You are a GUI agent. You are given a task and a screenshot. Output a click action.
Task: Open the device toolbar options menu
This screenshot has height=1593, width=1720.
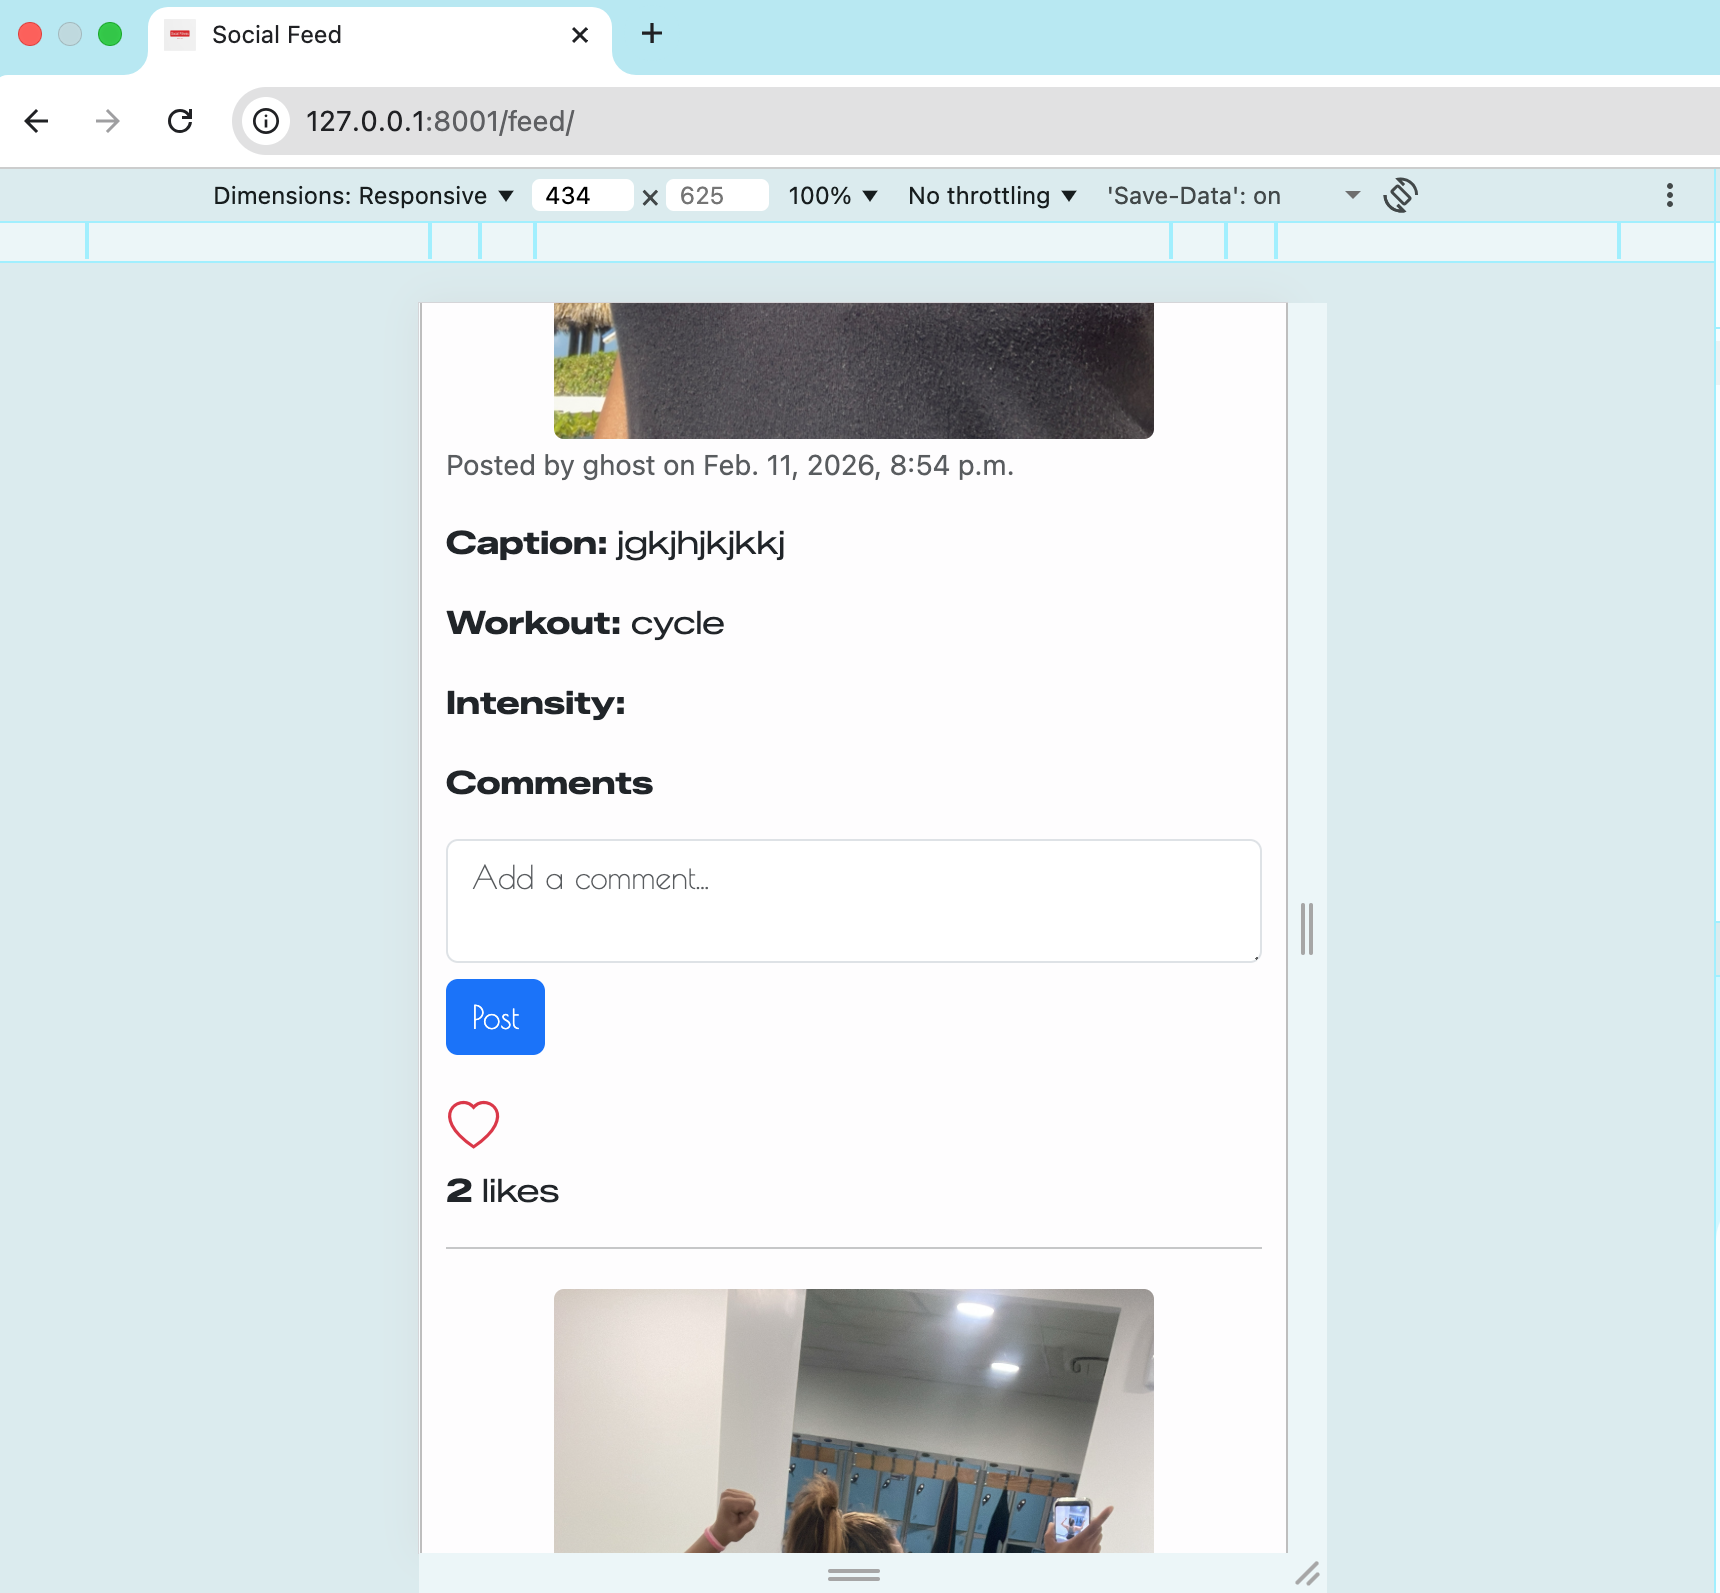click(1668, 195)
